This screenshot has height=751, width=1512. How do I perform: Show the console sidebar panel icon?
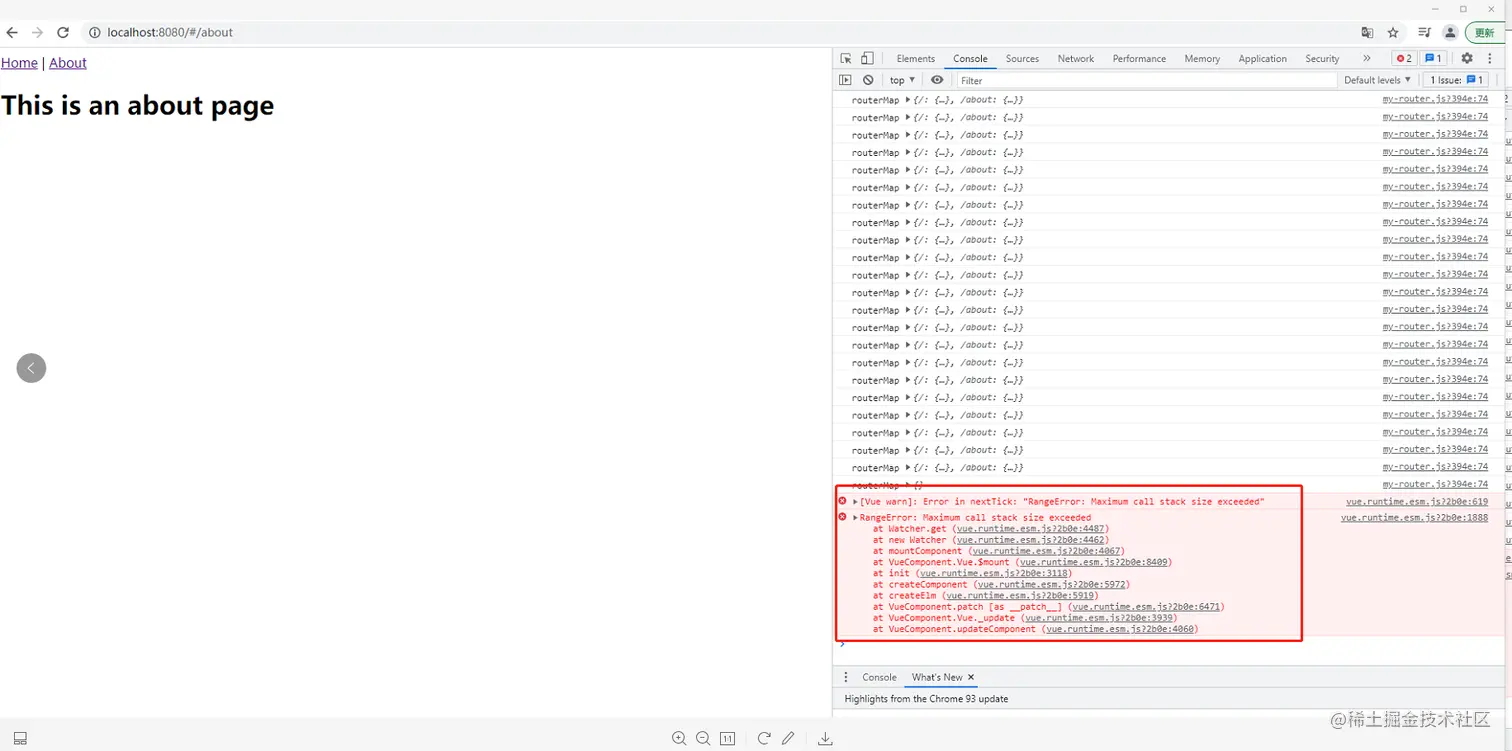[846, 80]
